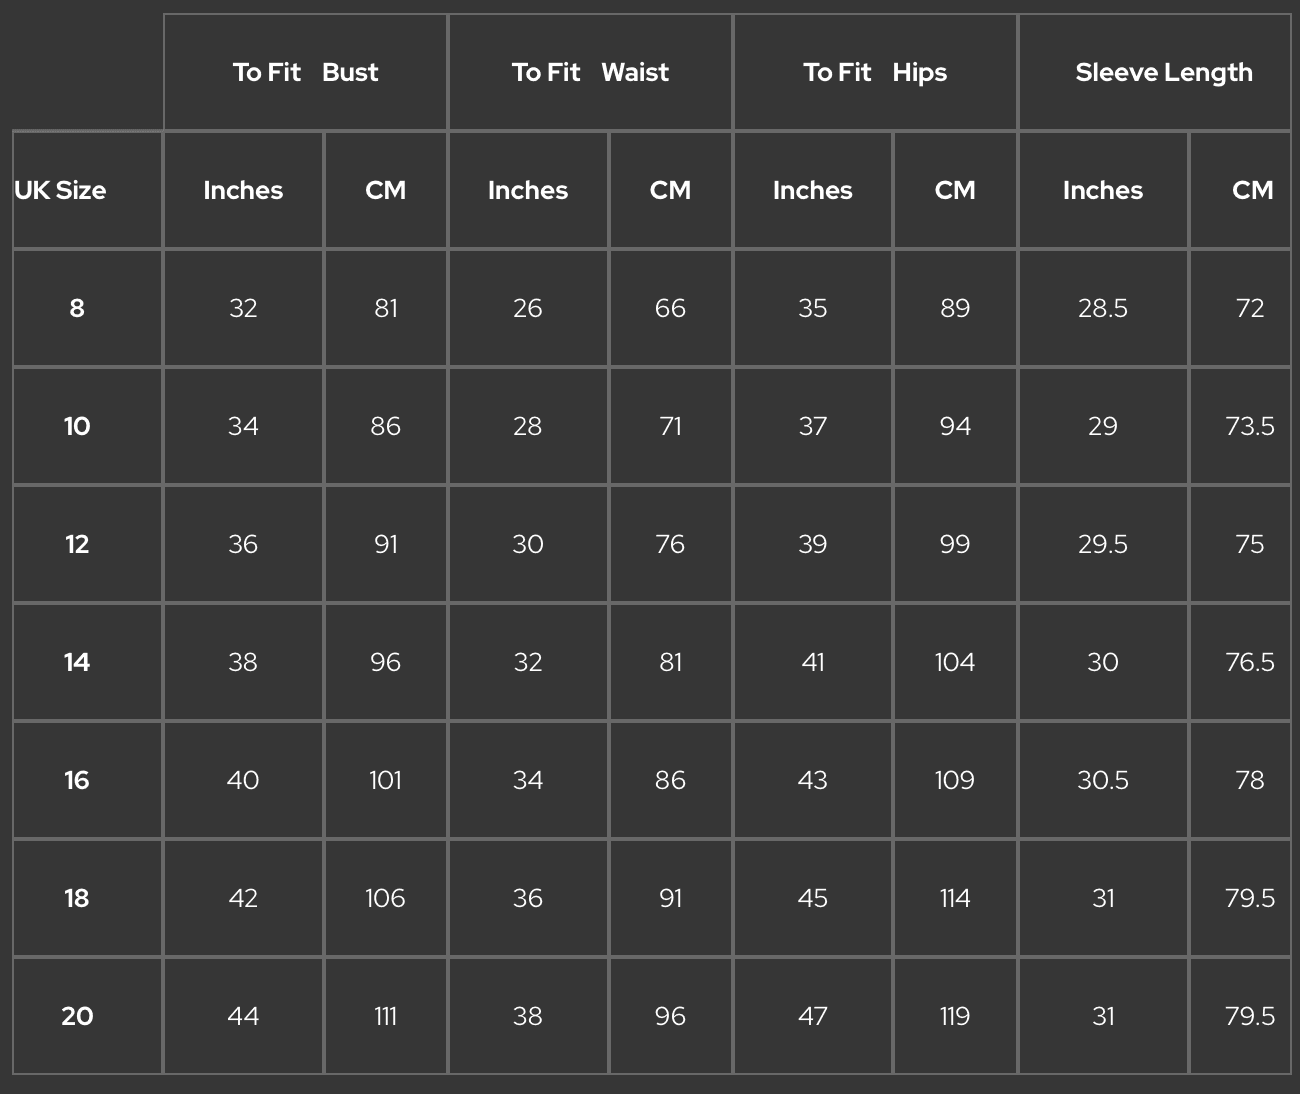Click the 104 cm hips cell
This screenshot has width=1300, height=1094.
coord(954,662)
